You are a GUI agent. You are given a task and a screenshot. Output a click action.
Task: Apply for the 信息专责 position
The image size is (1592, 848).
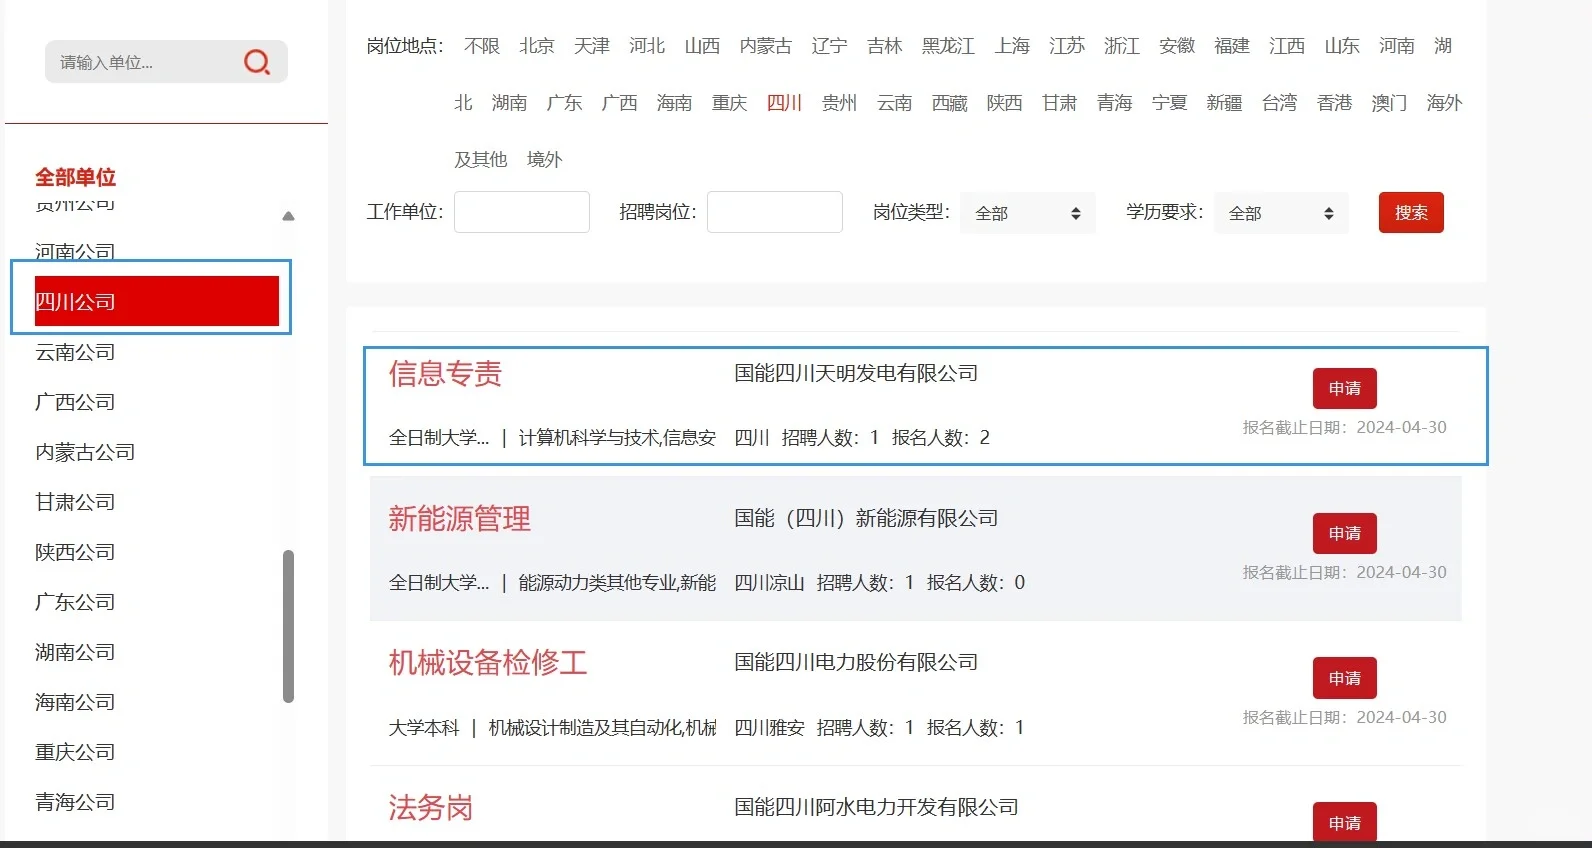[1345, 388]
